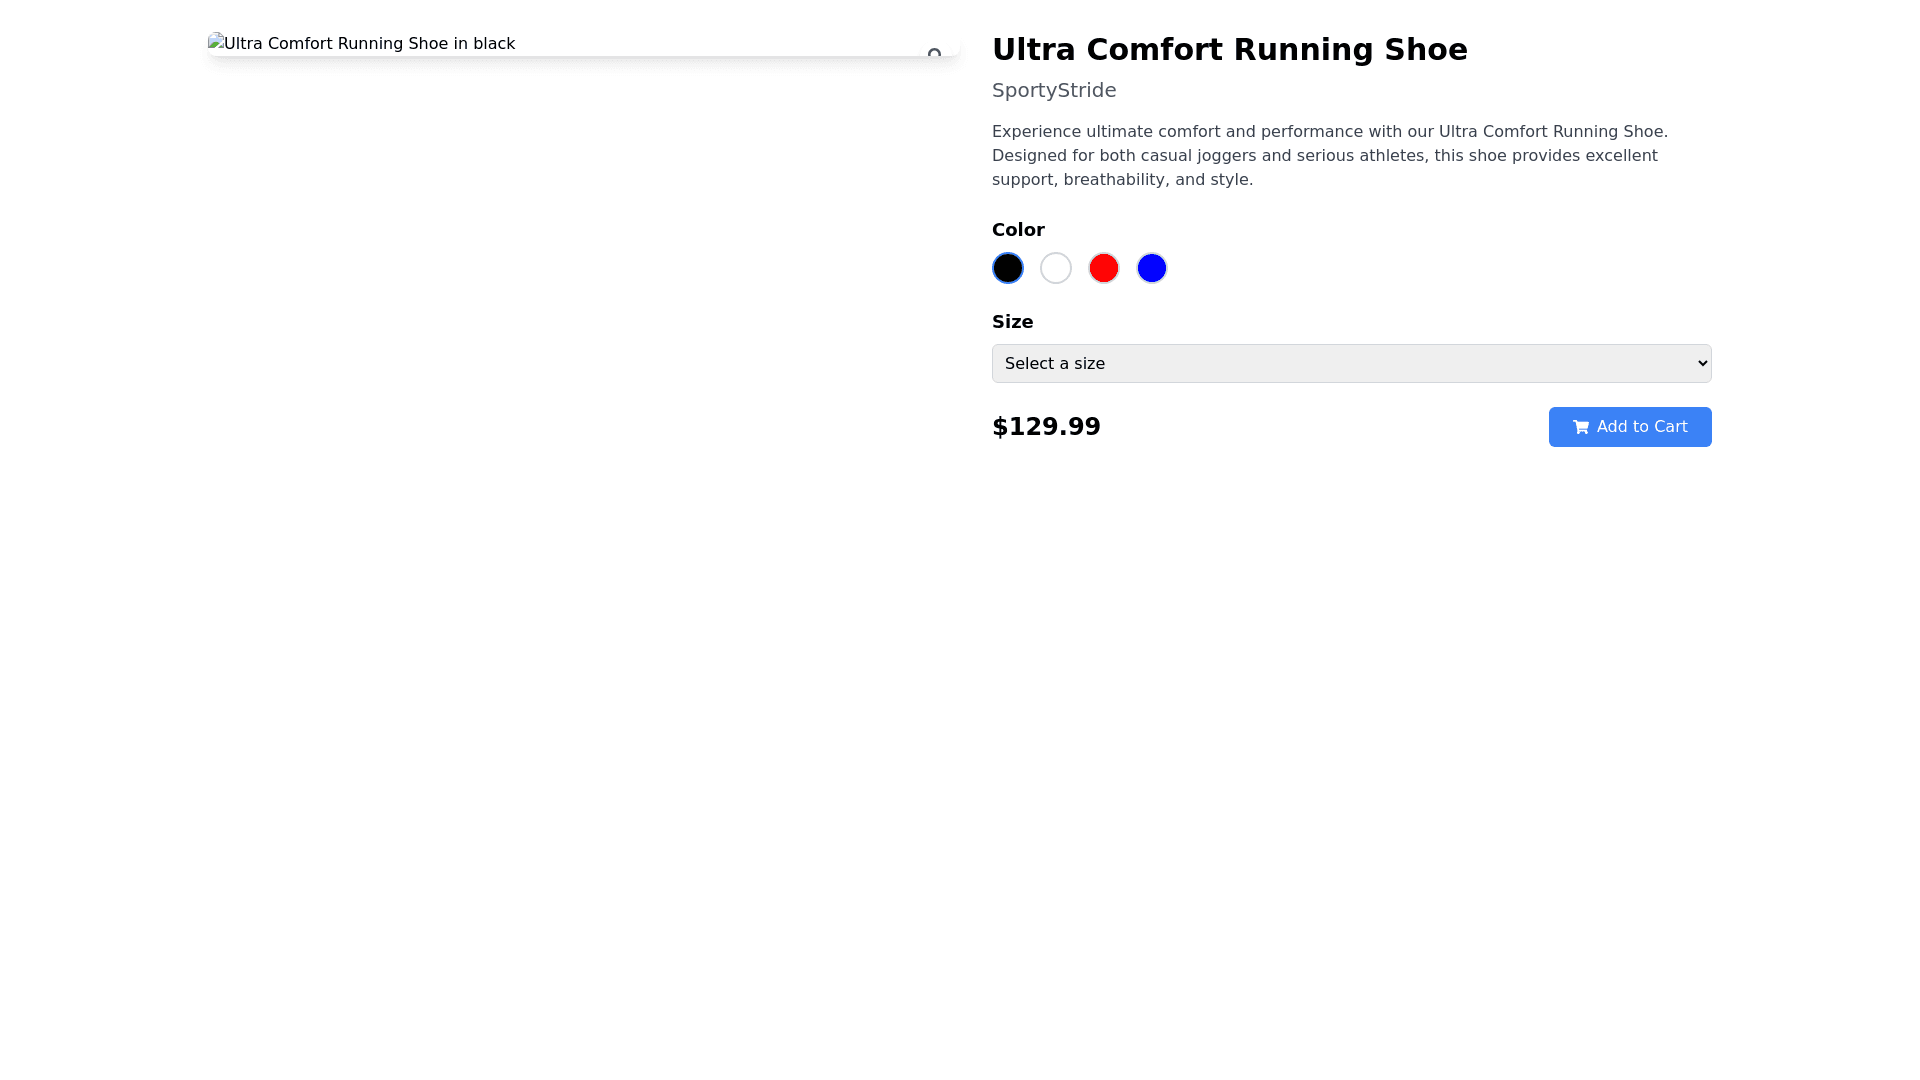
Task: Click the shopping cart icon
Action: [1580, 427]
